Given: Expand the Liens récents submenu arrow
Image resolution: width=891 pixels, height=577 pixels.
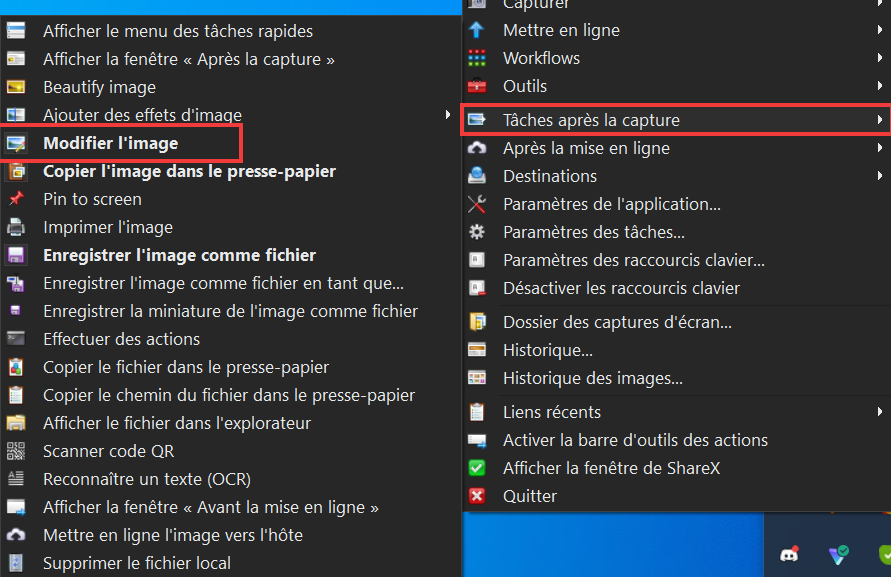Looking at the screenshot, I should click(880, 411).
